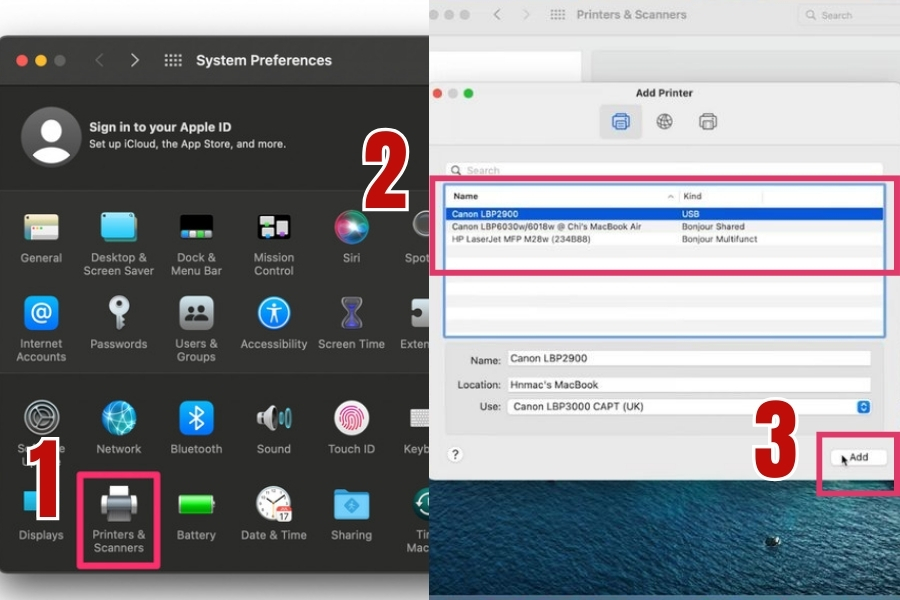
Task: Switch to the Windows printer tab
Action: (708, 122)
